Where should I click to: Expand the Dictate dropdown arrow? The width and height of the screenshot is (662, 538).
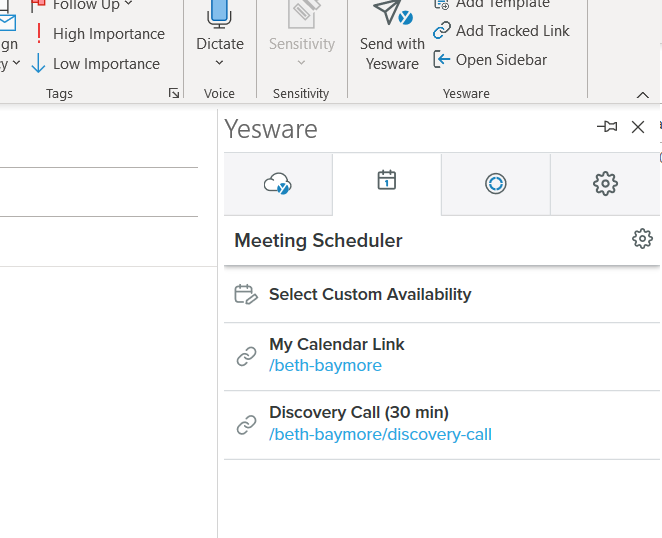tap(220, 63)
